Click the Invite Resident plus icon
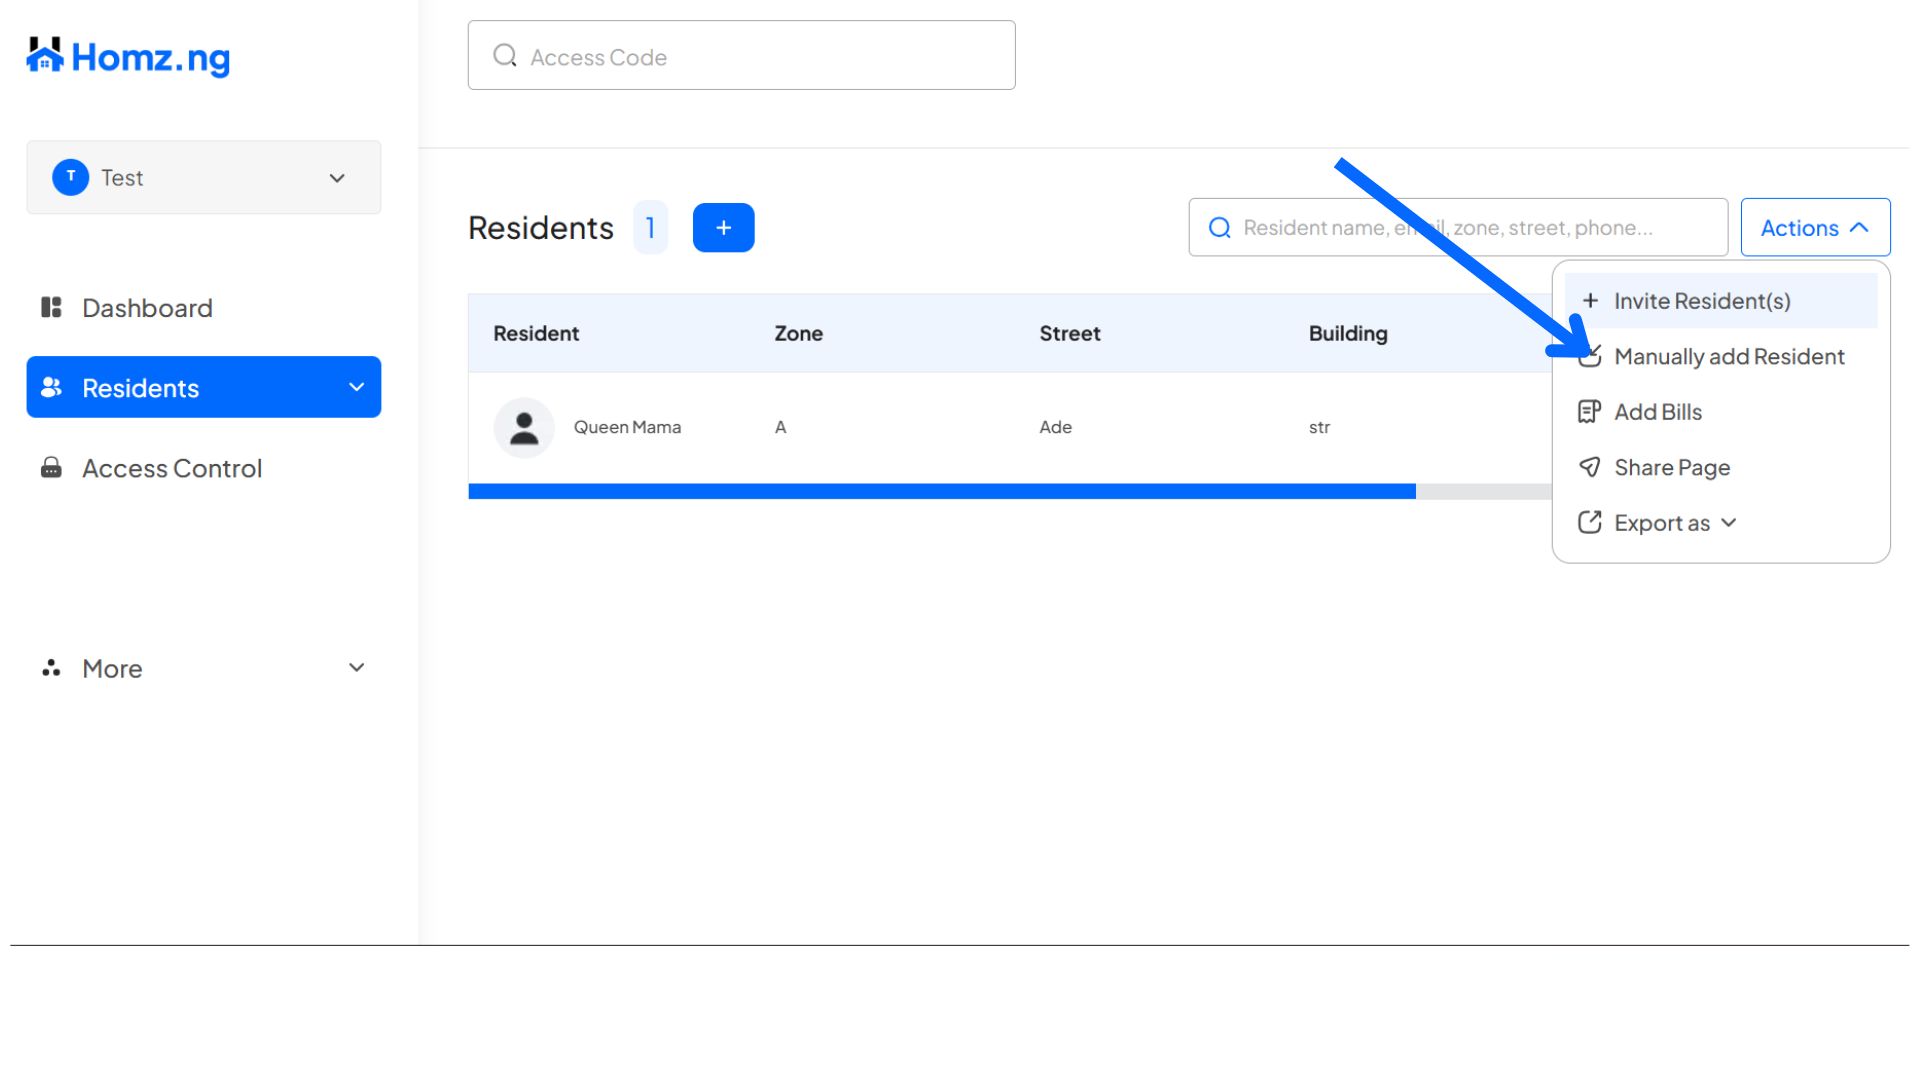This screenshot has height=1080, width=1920. pyautogui.click(x=1590, y=300)
